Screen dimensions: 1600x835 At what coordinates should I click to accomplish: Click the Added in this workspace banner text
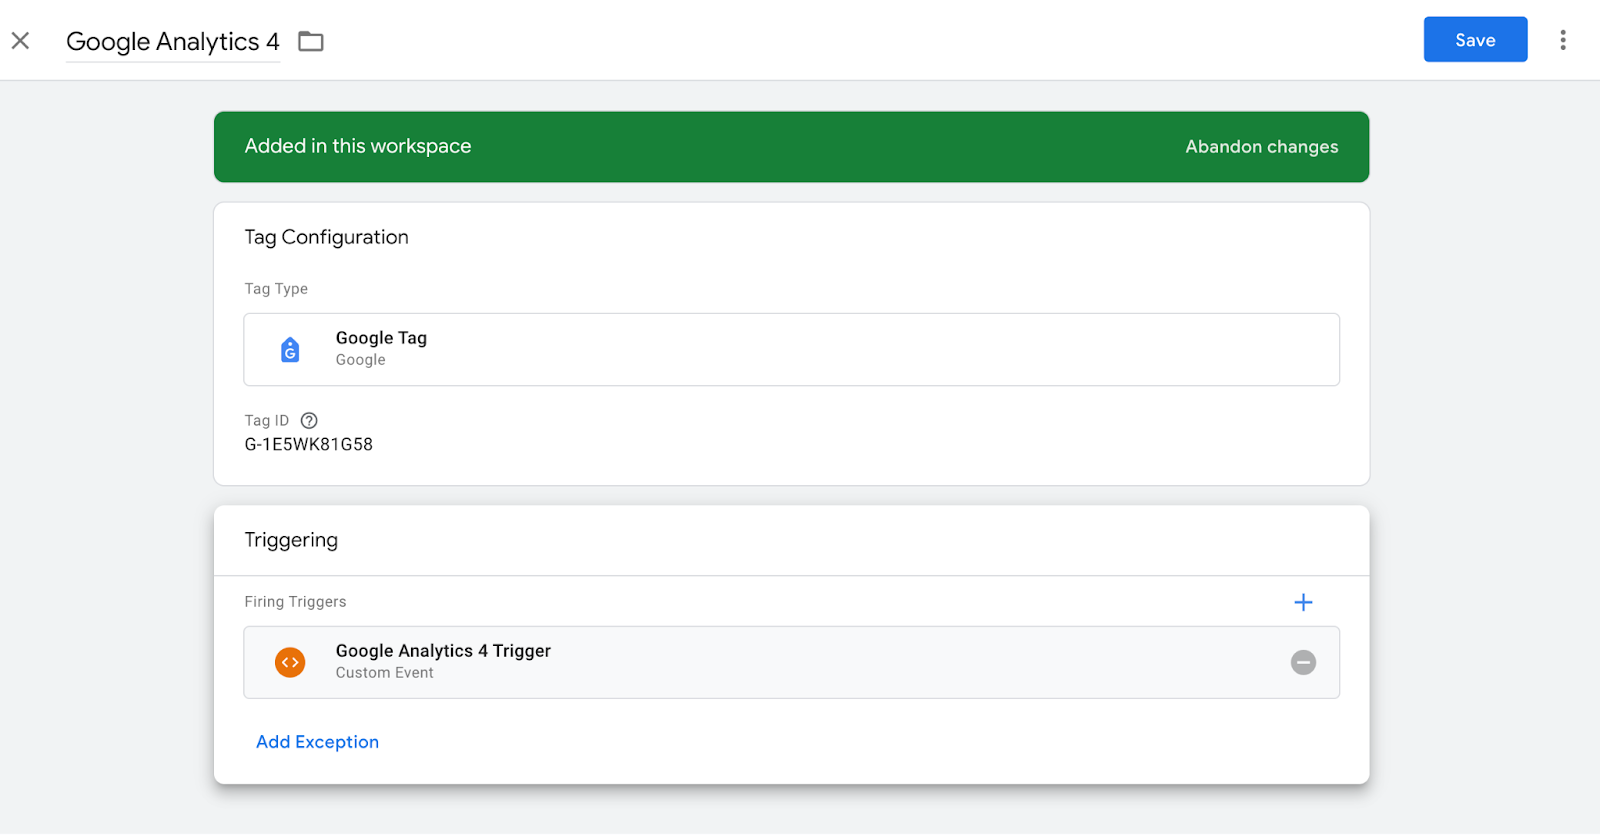tap(358, 146)
